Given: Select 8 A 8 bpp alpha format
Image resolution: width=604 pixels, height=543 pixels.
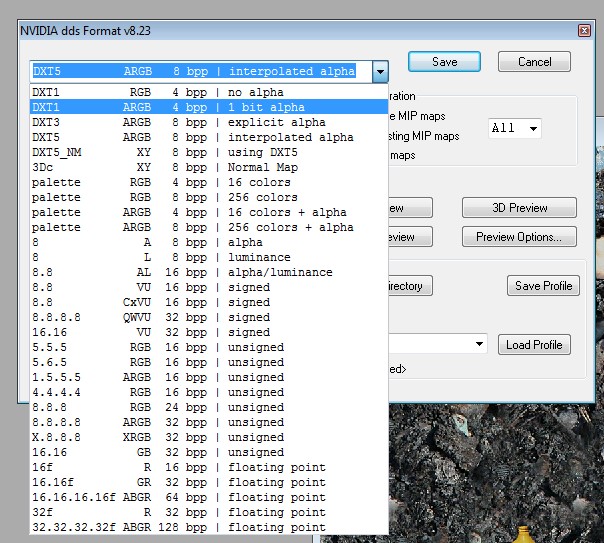Looking at the screenshot, I should click(x=209, y=242).
